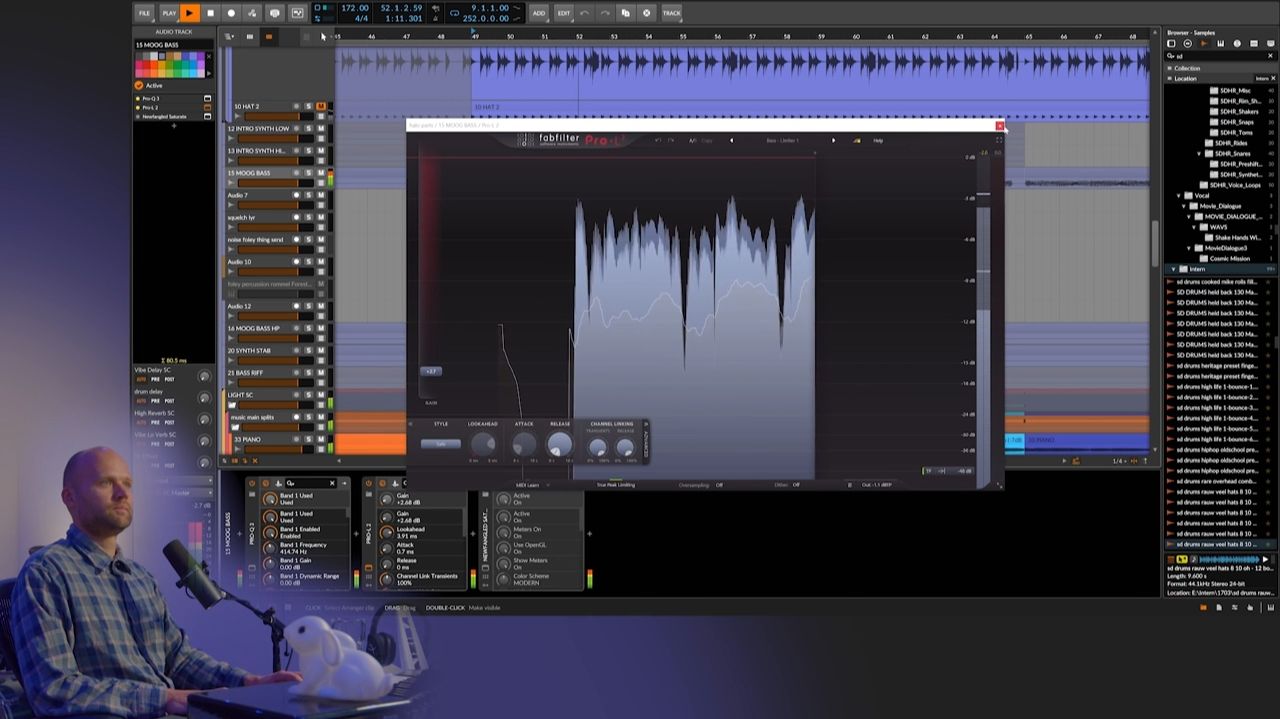1280x719 pixels.
Task: Click the undo arrow in top toolbar
Action: [585, 13]
